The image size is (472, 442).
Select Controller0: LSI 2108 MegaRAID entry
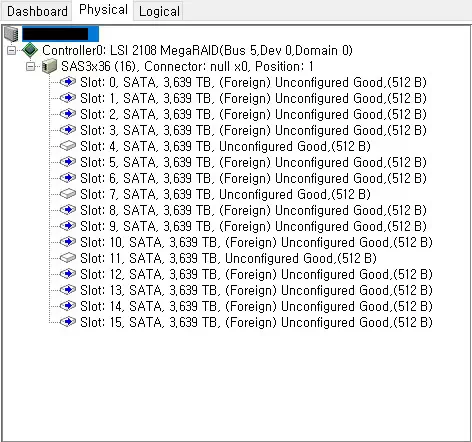[x=197, y=50]
